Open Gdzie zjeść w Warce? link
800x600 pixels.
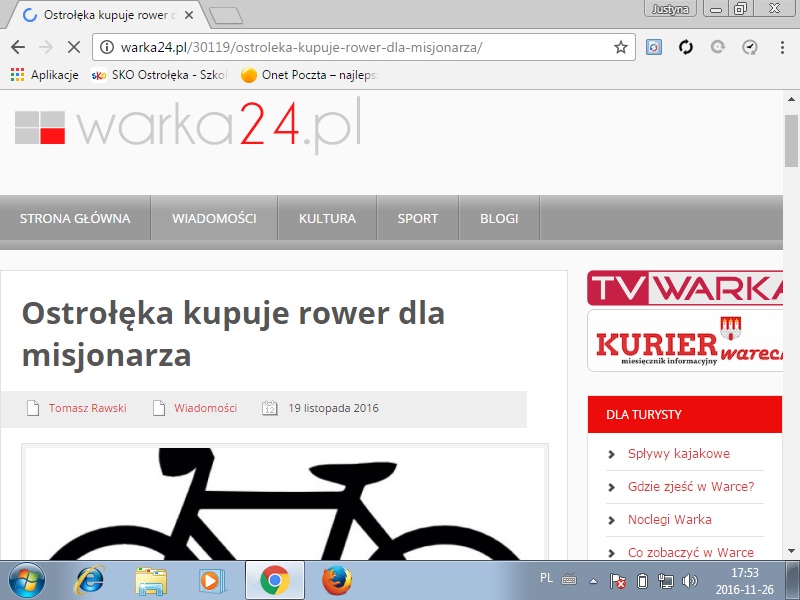point(691,487)
